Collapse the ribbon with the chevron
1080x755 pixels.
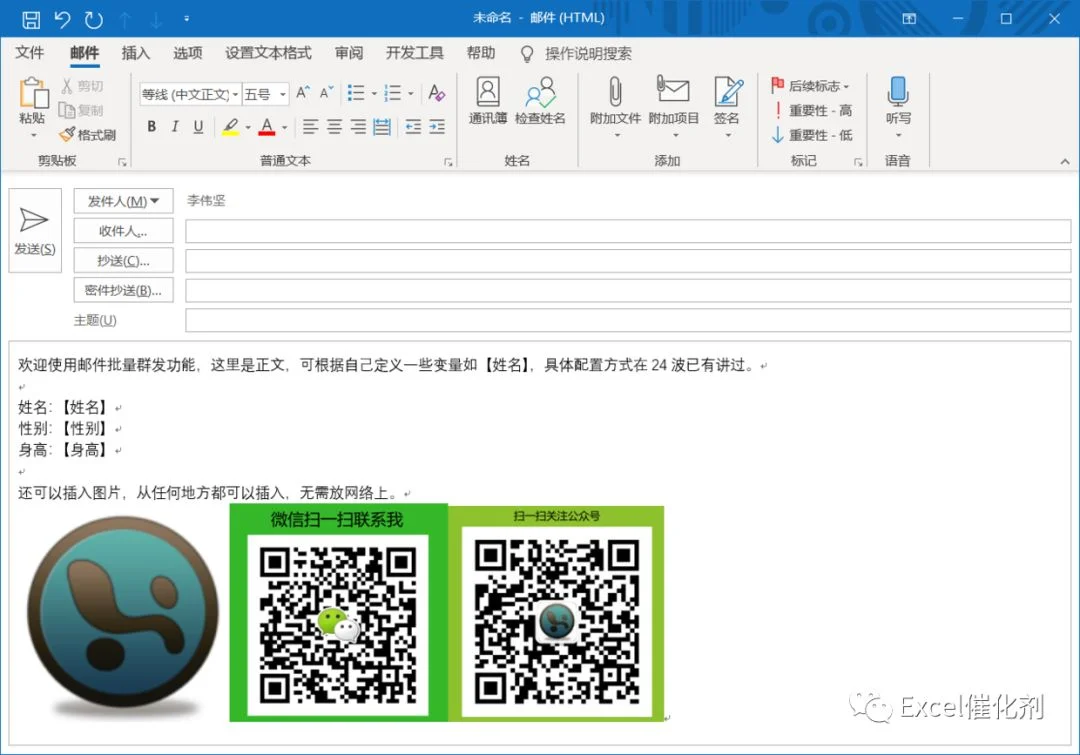(1065, 162)
